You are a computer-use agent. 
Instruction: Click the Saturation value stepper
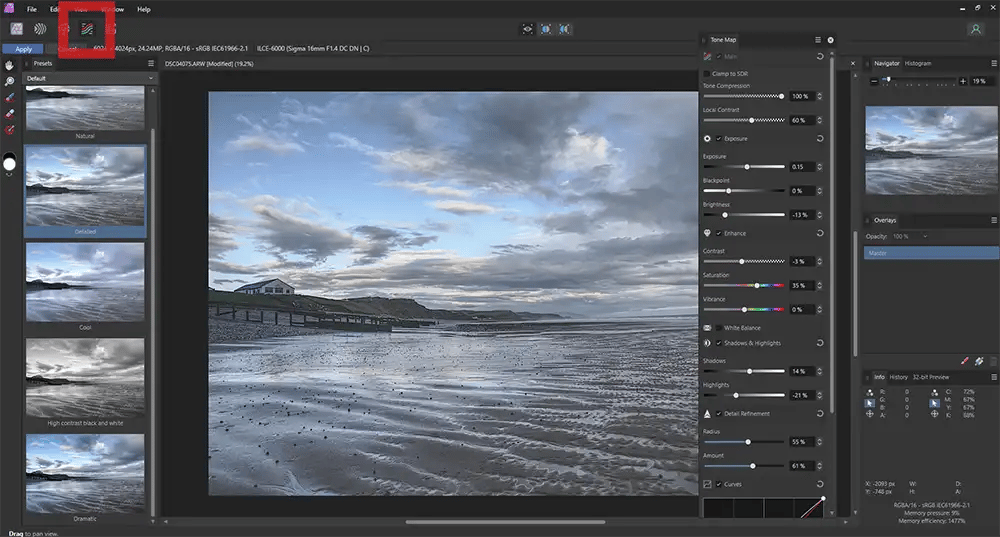click(x=820, y=286)
